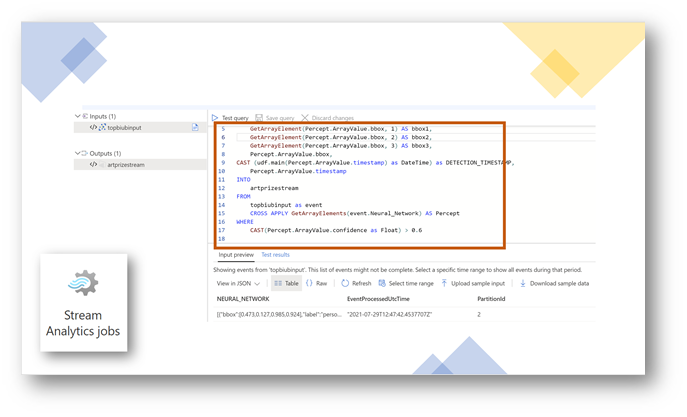This screenshot has width=687, height=417.
Task: Click the Select time range label
Action: coord(411,283)
